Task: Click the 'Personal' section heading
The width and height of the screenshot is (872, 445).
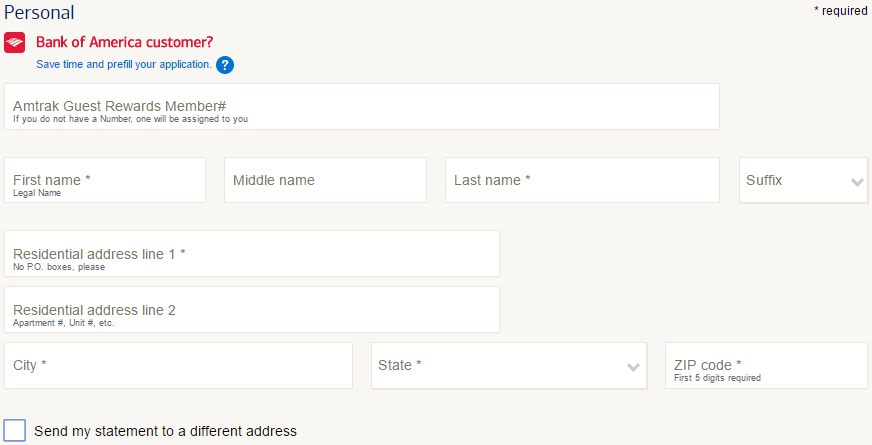Action: 39,12
